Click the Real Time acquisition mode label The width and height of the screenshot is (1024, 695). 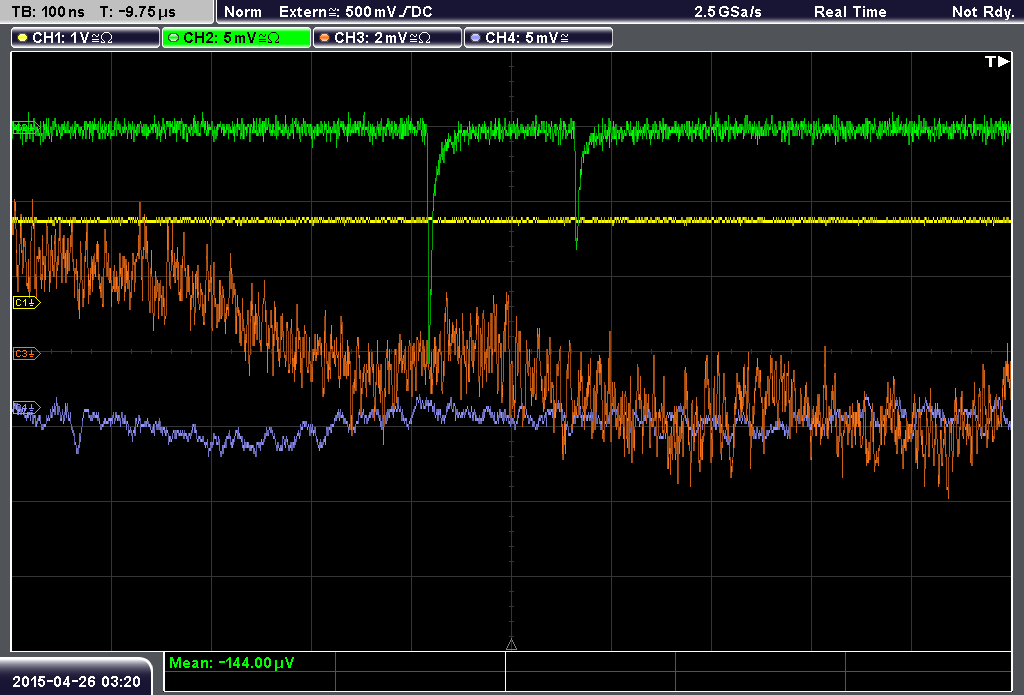(x=850, y=12)
